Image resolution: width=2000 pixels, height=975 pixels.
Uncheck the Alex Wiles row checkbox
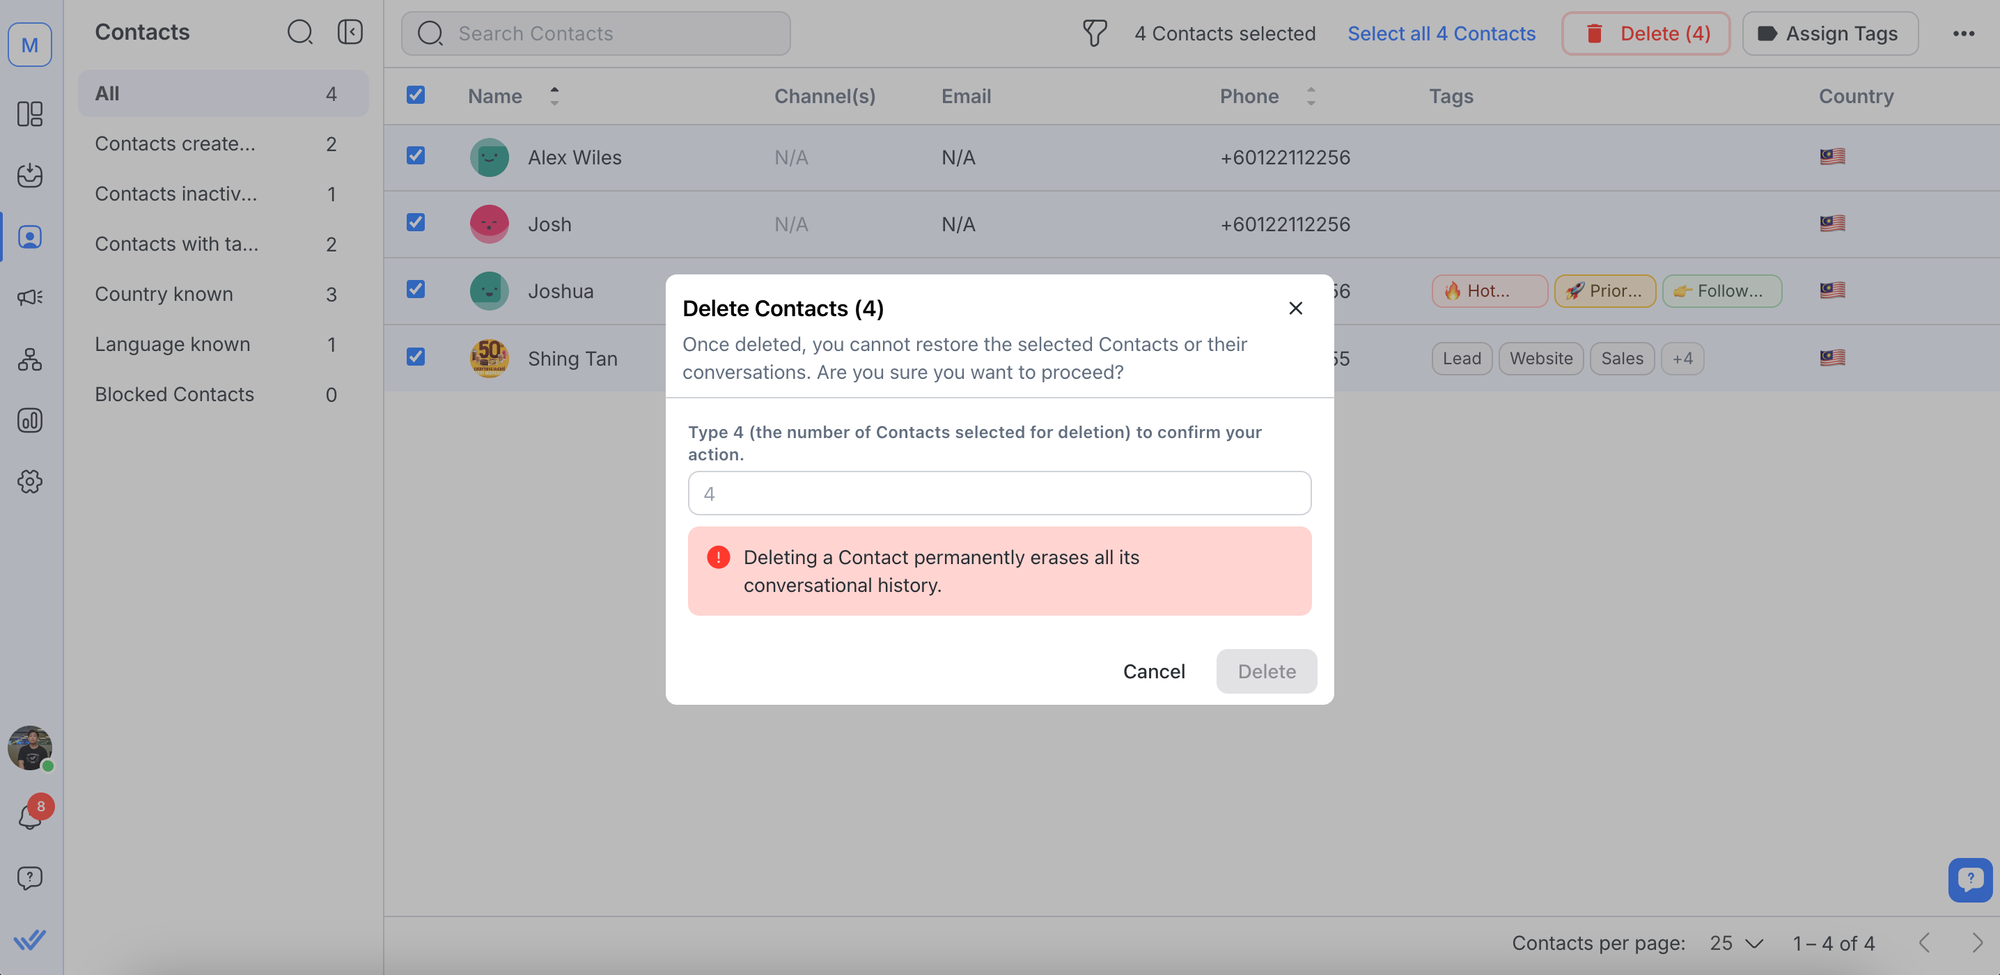[x=416, y=156]
